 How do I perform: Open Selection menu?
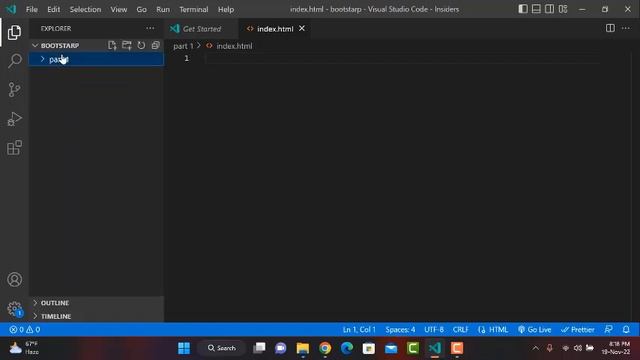85,9
